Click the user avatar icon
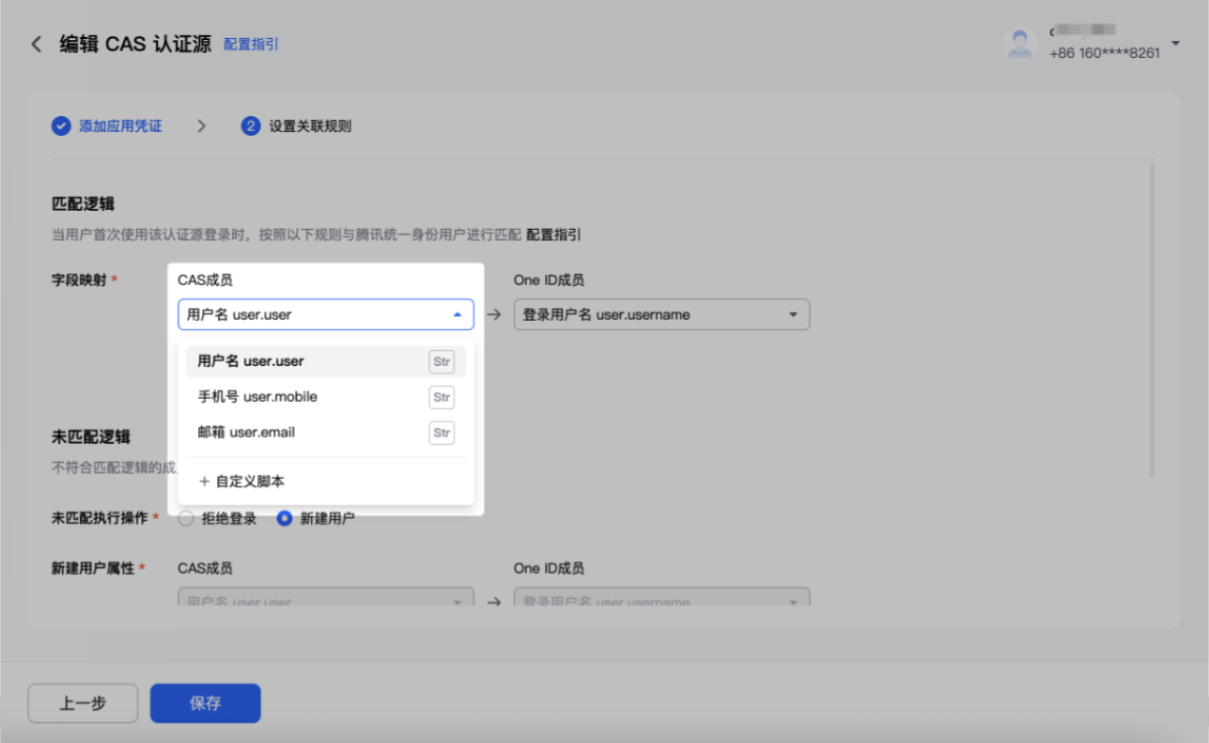This screenshot has height=743, width=1209. [1020, 43]
